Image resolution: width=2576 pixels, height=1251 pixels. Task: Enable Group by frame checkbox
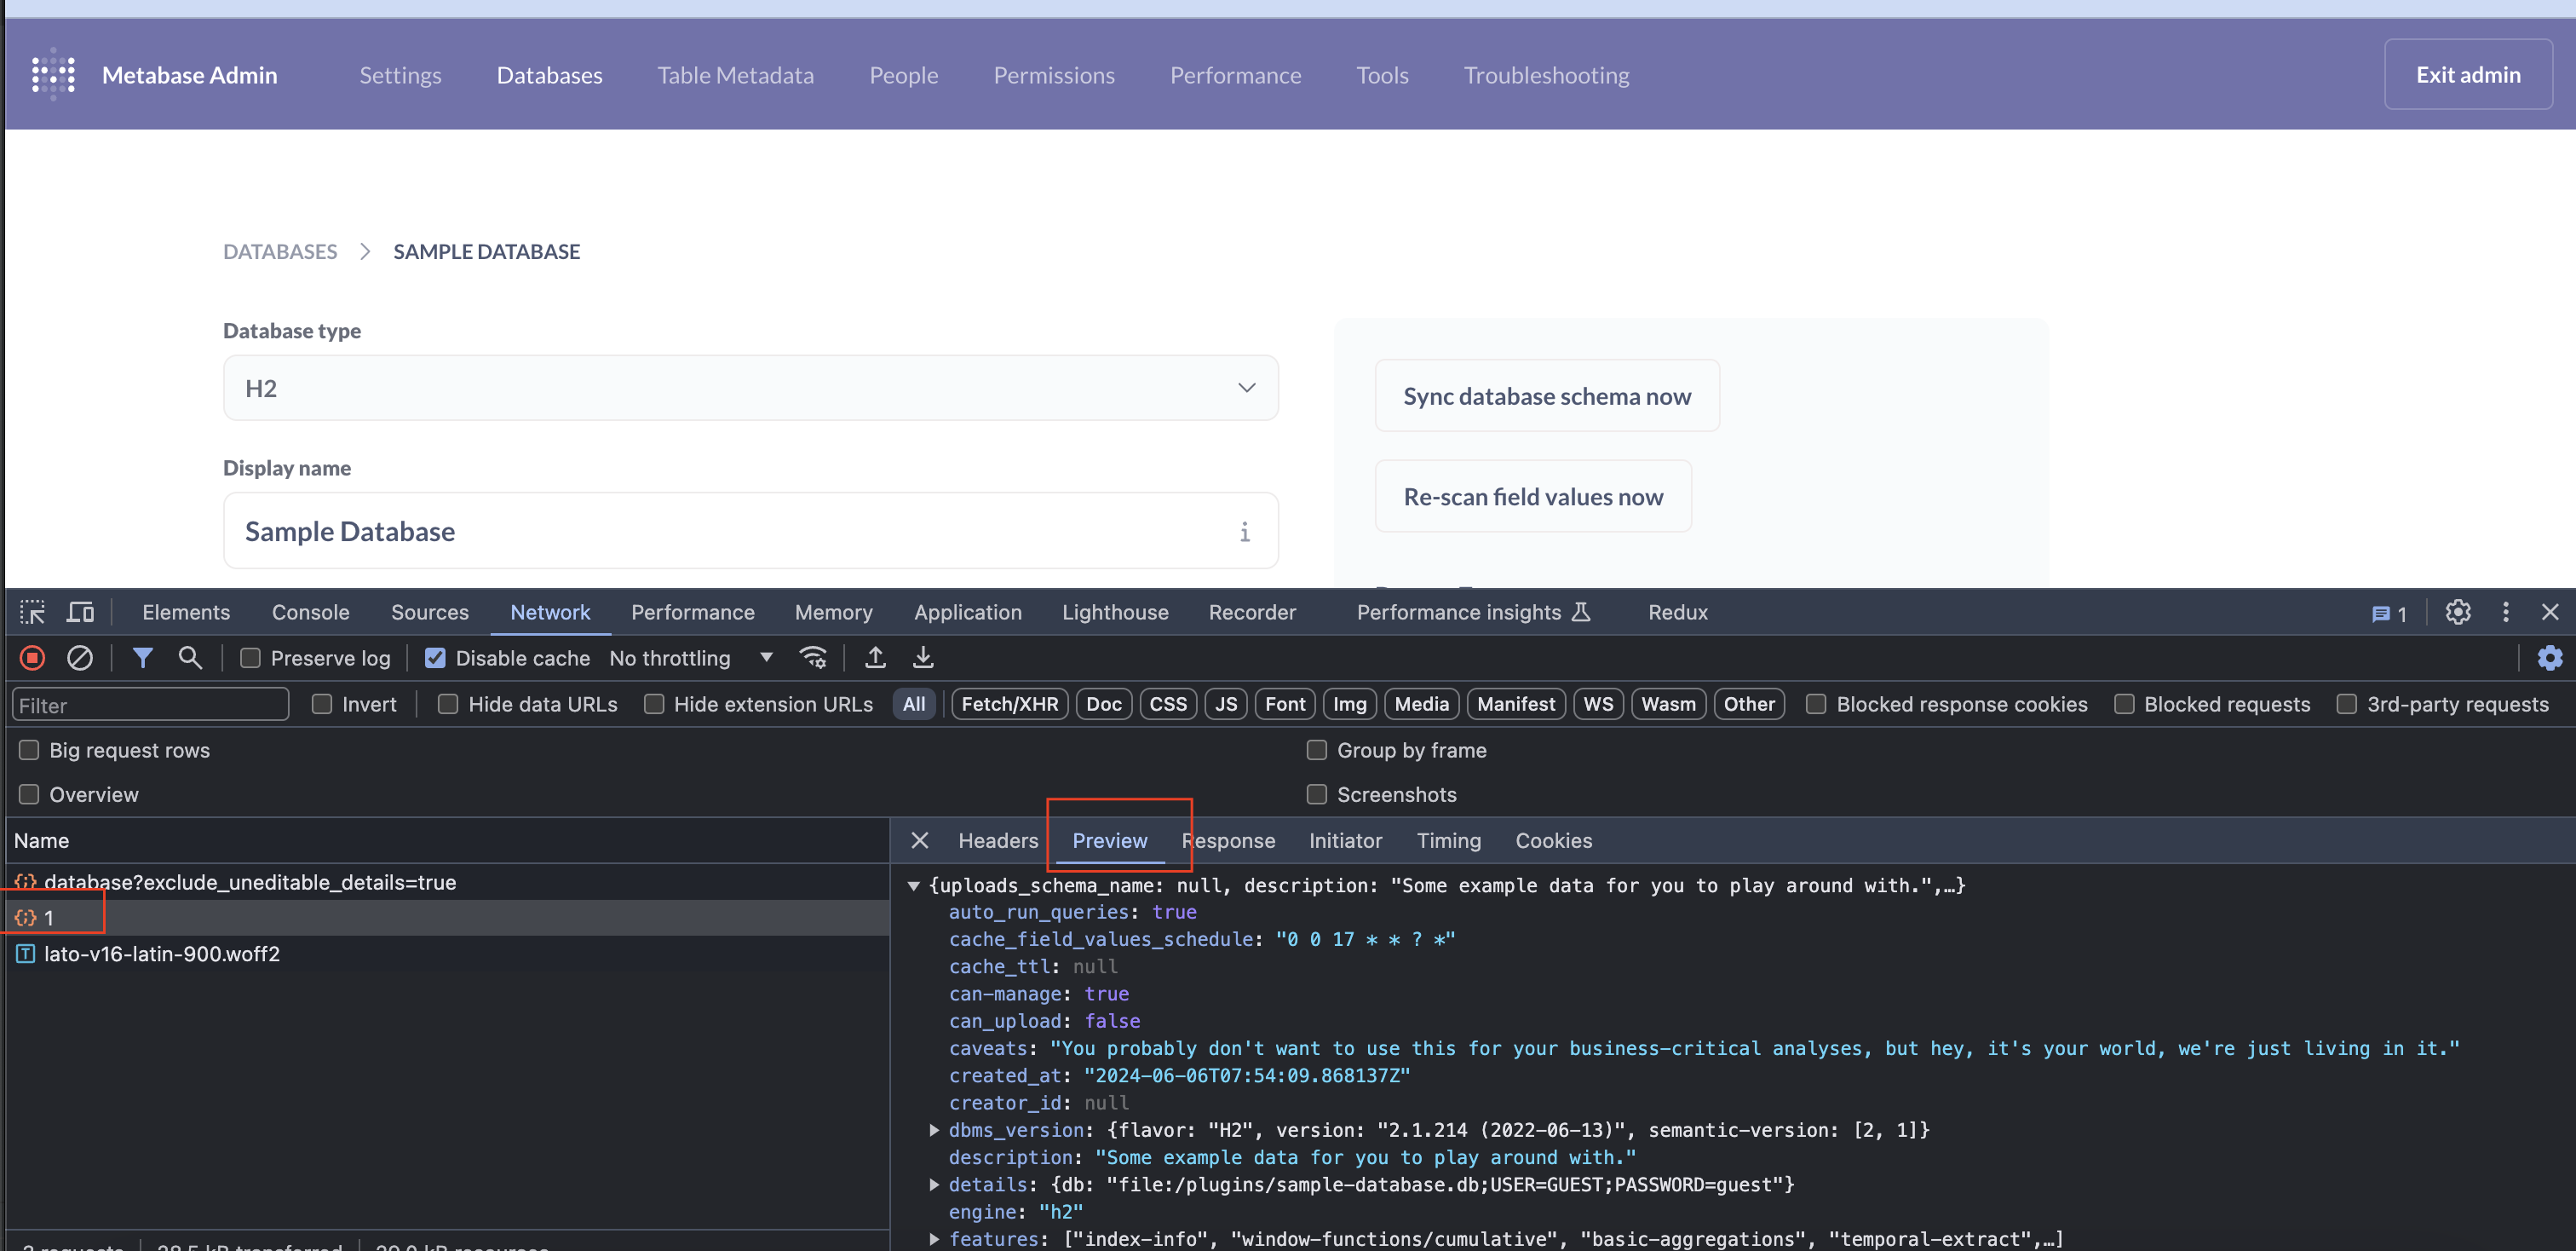tap(1317, 750)
